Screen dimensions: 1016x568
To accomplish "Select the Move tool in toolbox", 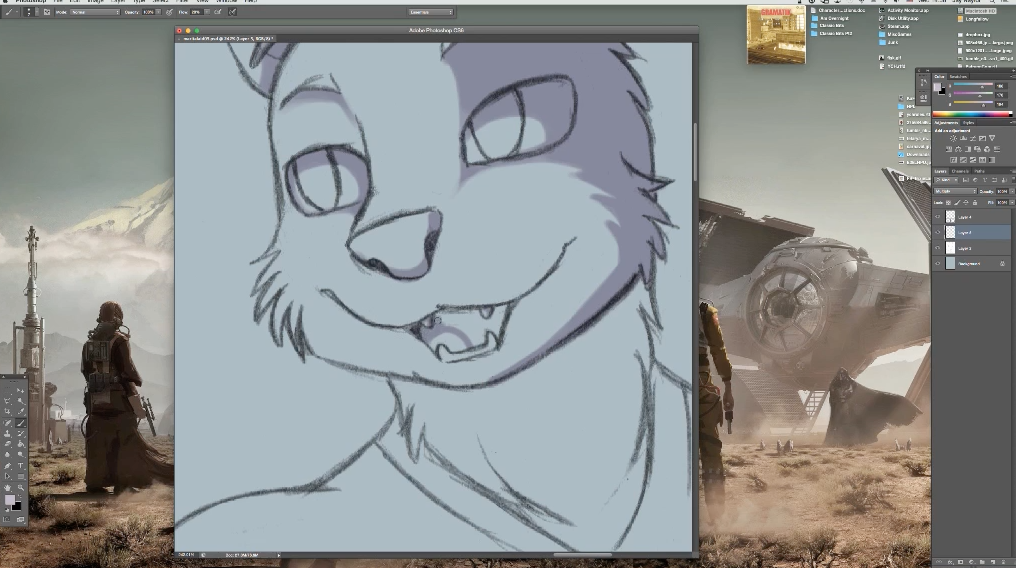I will click(x=20, y=390).
